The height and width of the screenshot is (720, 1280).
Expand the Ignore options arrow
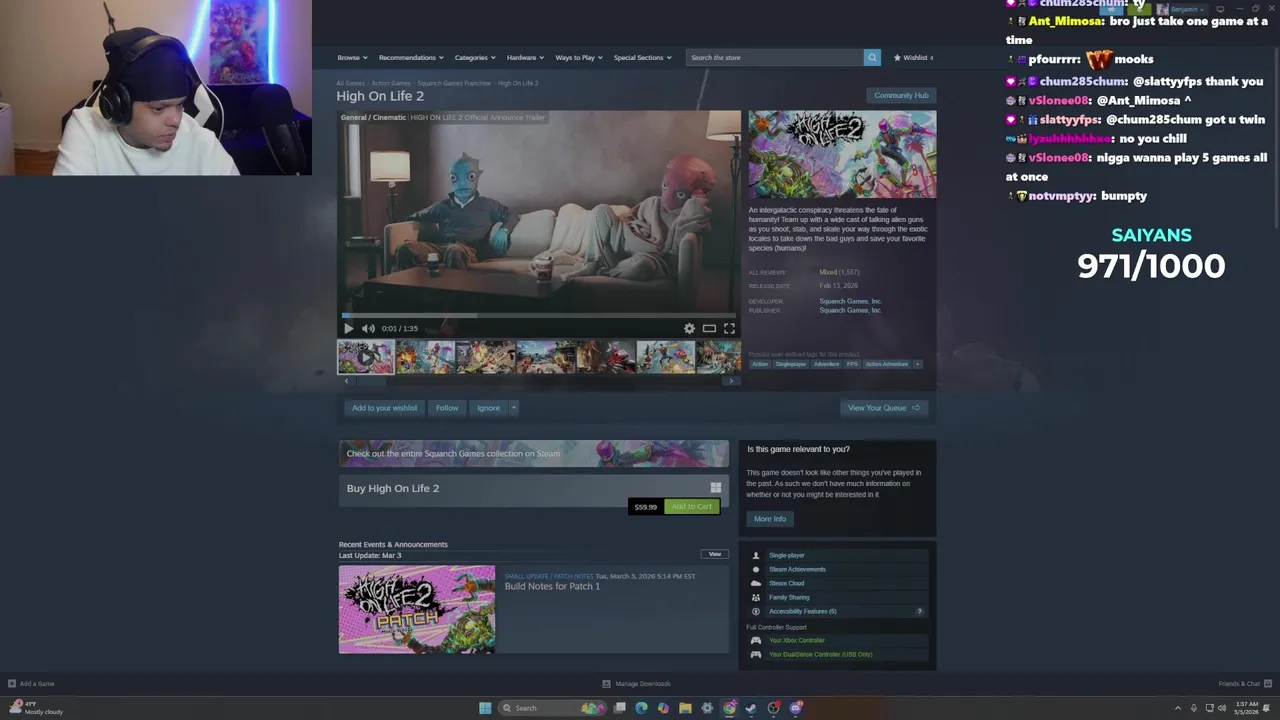pyautogui.click(x=513, y=408)
